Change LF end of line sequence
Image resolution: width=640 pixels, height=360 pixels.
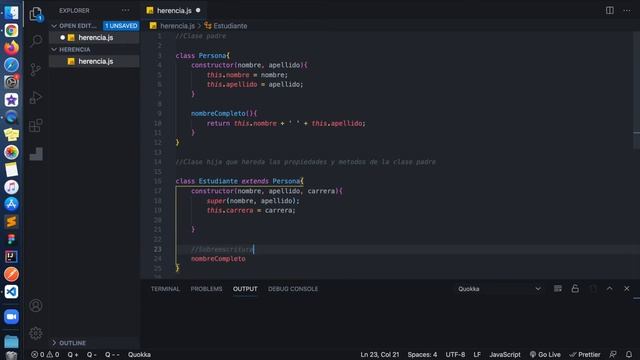pyautogui.click(x=477, y=354)
